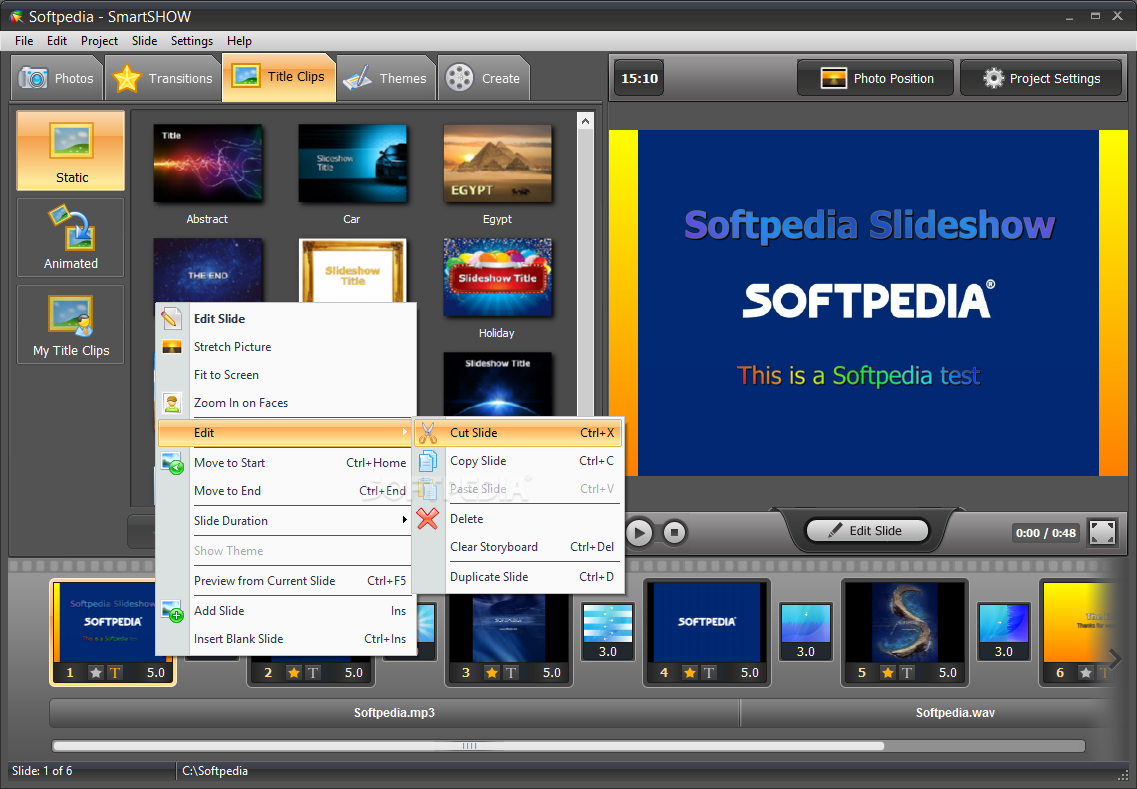Screen dimensions: 1137x789
Task: Choose Stretch Picture in context menu
Action: pos(286,347)
